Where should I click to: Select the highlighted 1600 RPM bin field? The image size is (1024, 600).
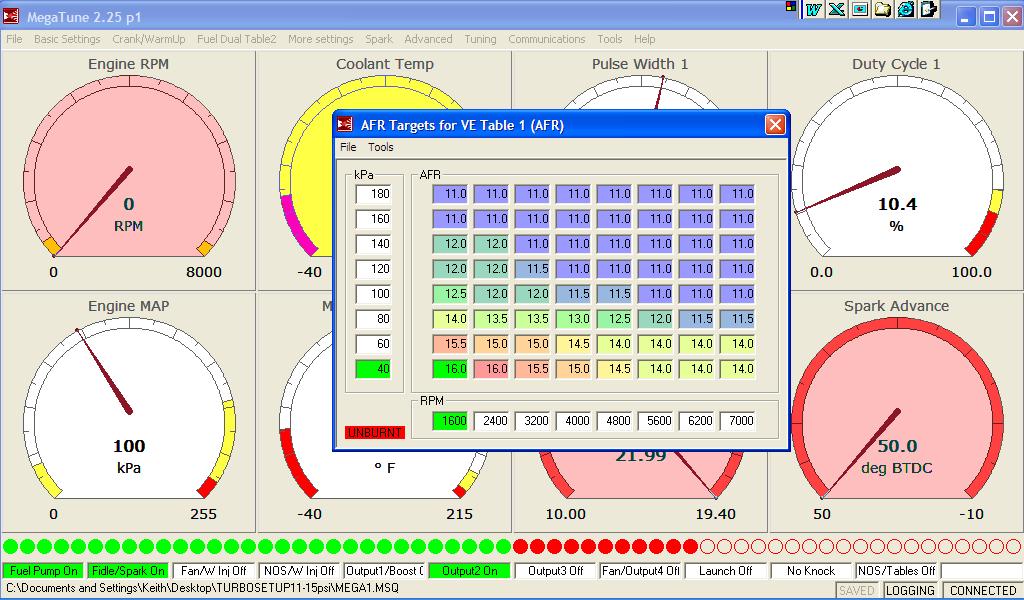pyautogui.click(x=450, y=421)
